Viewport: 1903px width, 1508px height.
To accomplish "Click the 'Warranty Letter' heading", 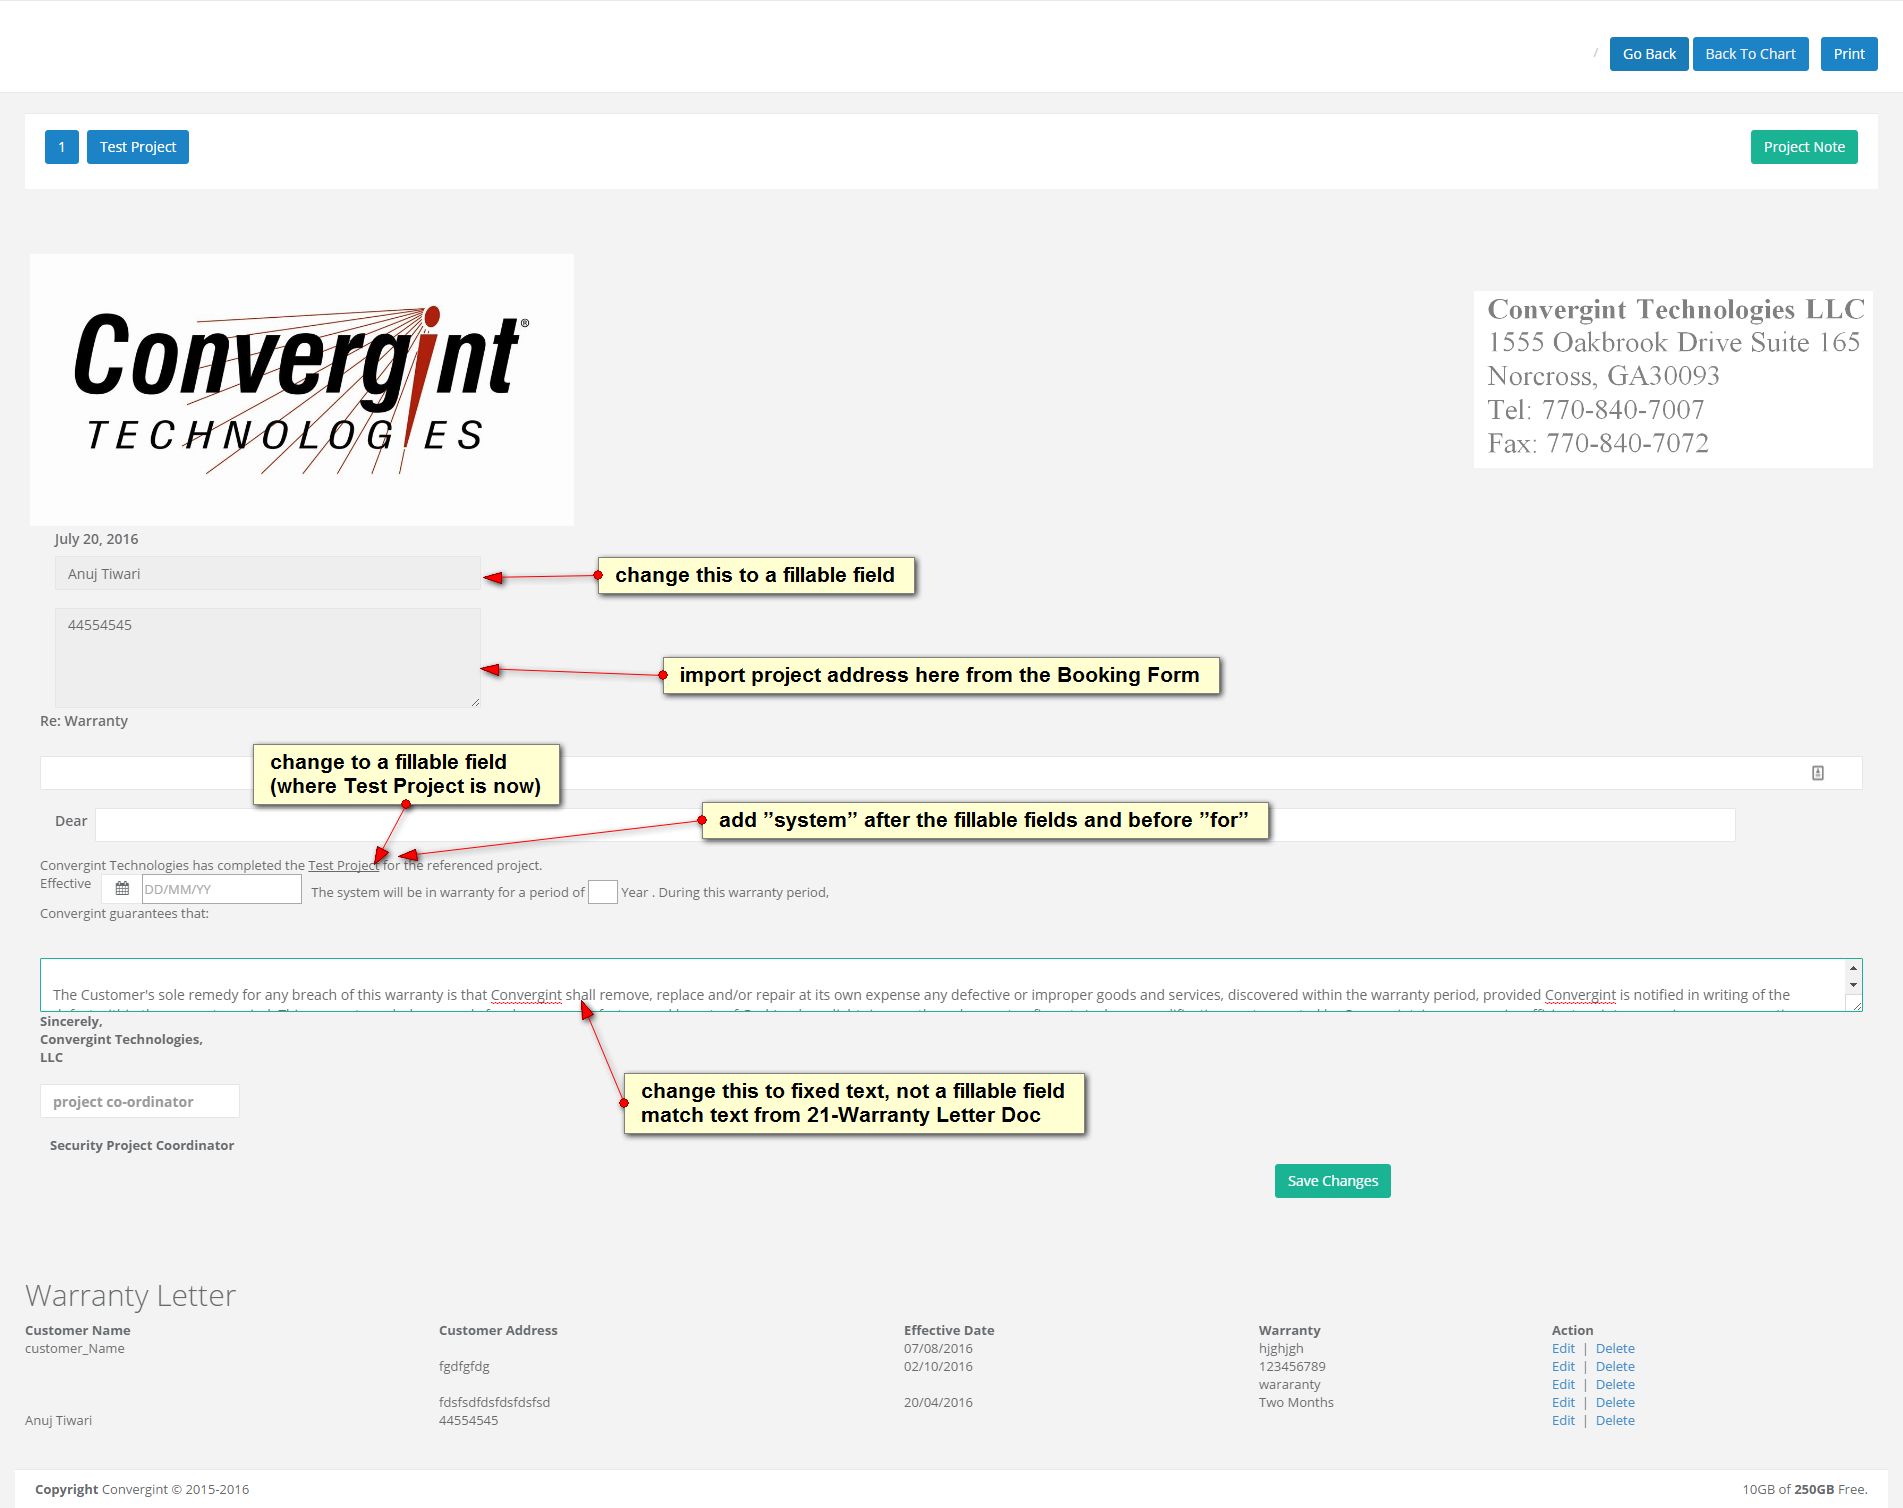I will pyautogui.click(x=130, y=1295).
